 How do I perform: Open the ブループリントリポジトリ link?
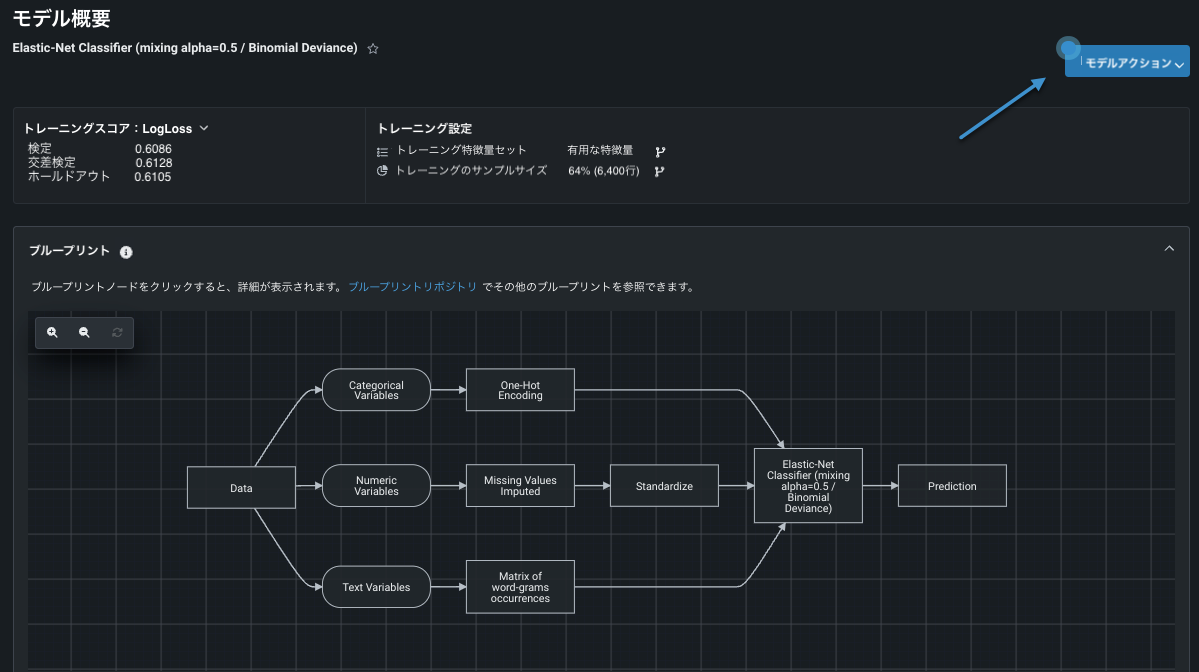pyautogui.click(x=412, y=287)
